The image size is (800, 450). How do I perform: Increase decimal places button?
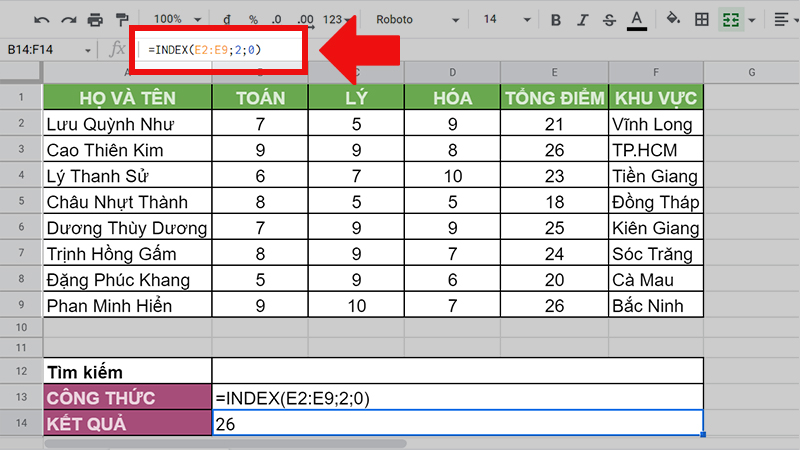pos(306,19)
